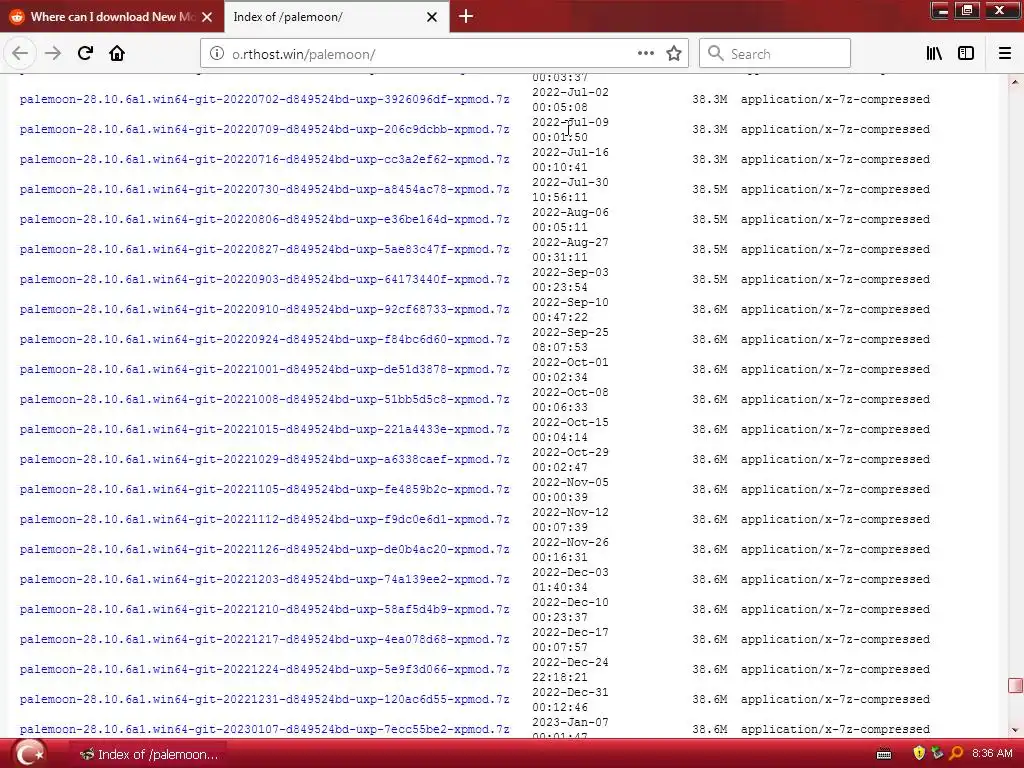Click the security shield tray icon
The width and height of the screenshot is (1024, 768).
[x=919, y=754]
